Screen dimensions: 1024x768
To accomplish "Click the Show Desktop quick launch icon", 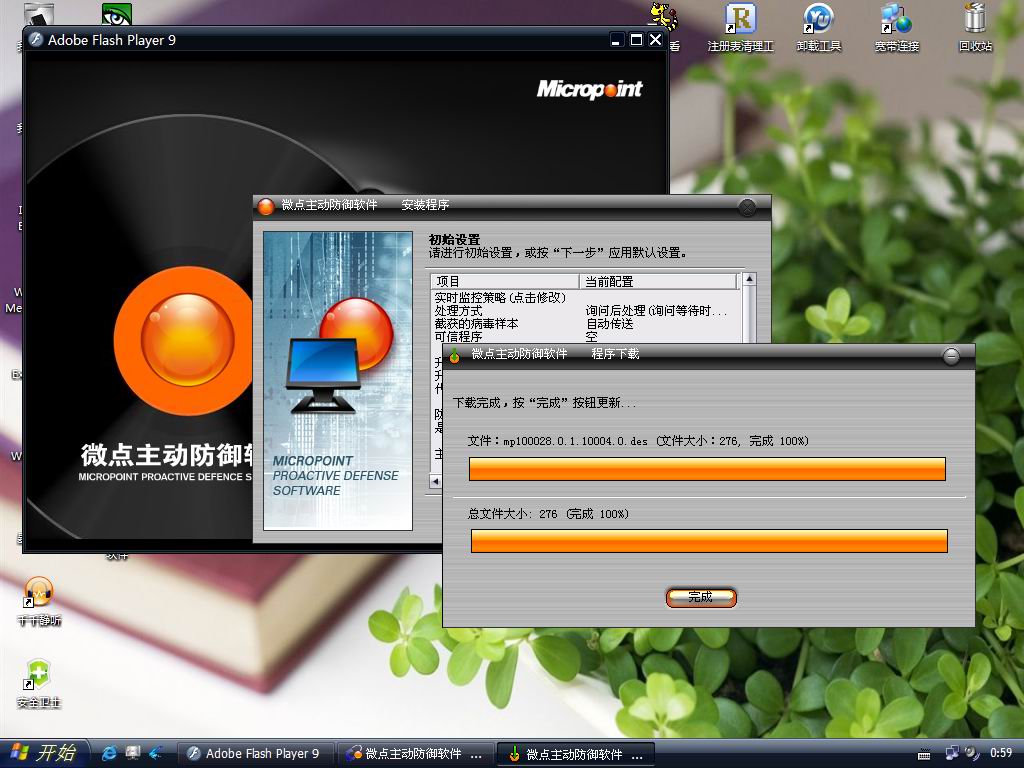I will [x=133, y=754].
